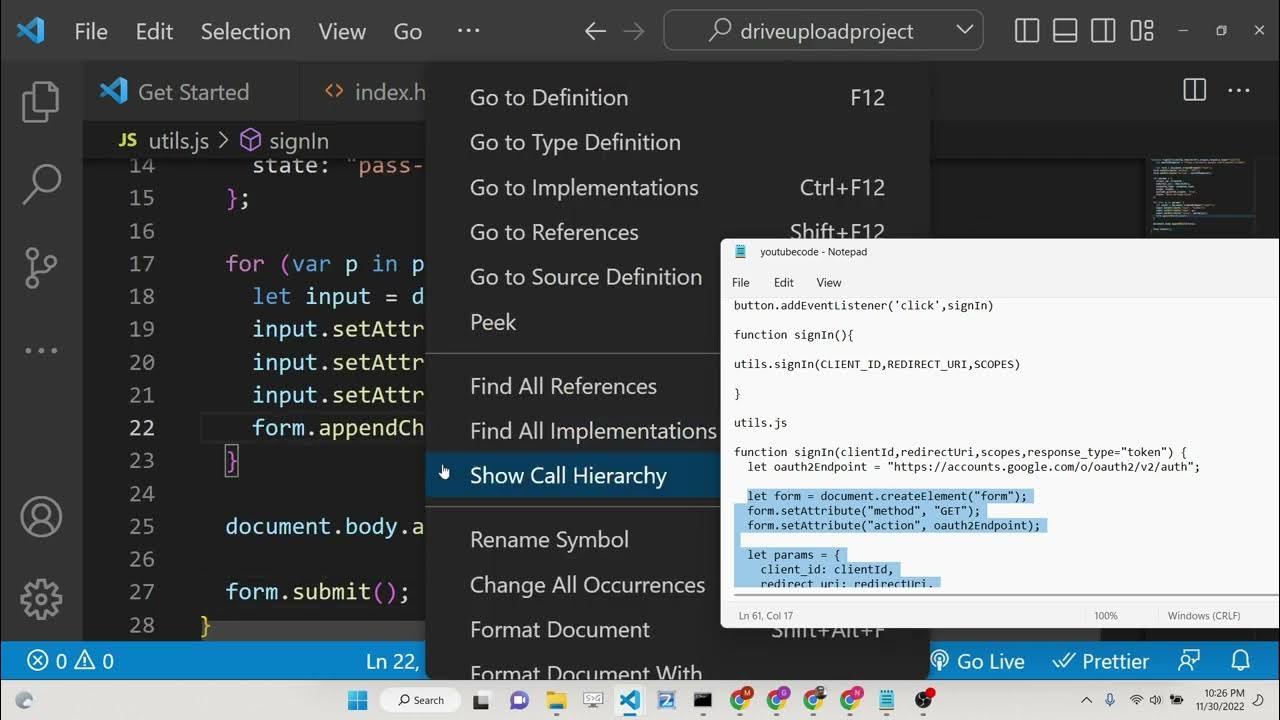Image resolution: width=1280 pixels, height=720 pixels.
Task: Split the editor to the right
Action: click(1194, 91)
